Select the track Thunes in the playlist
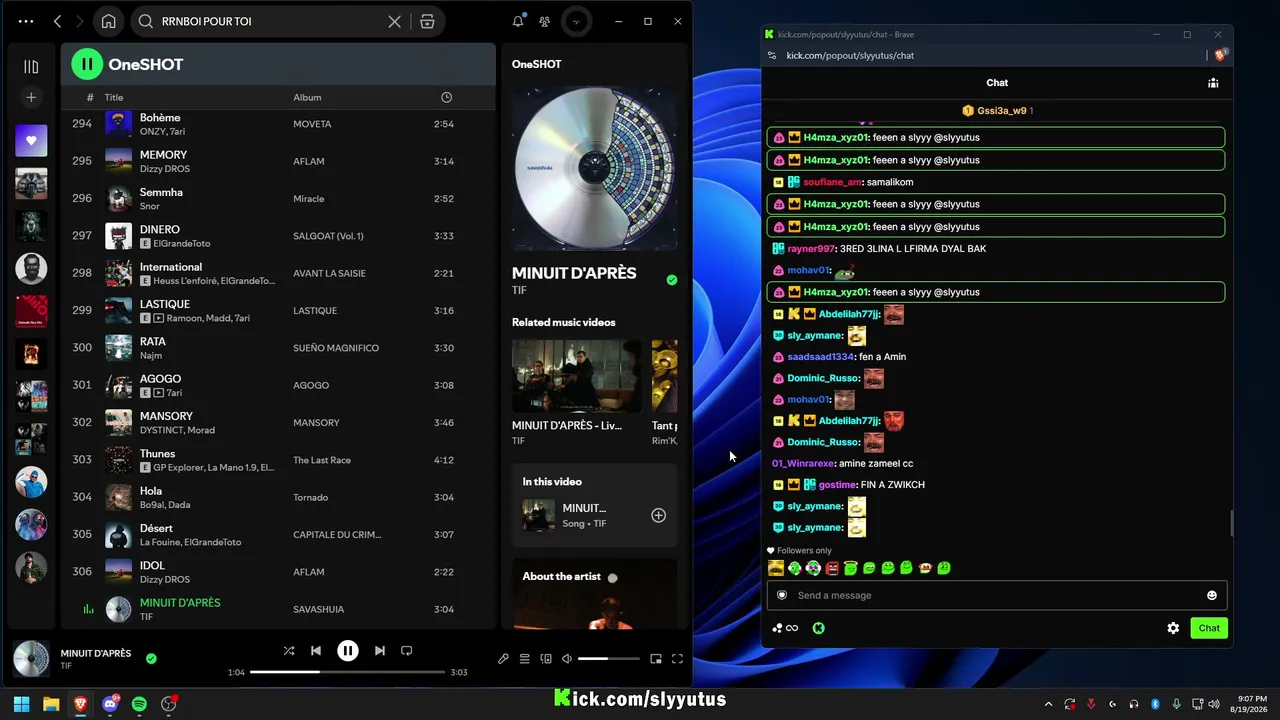Viewport: 1280px width, 720px height. coord(278,460)
